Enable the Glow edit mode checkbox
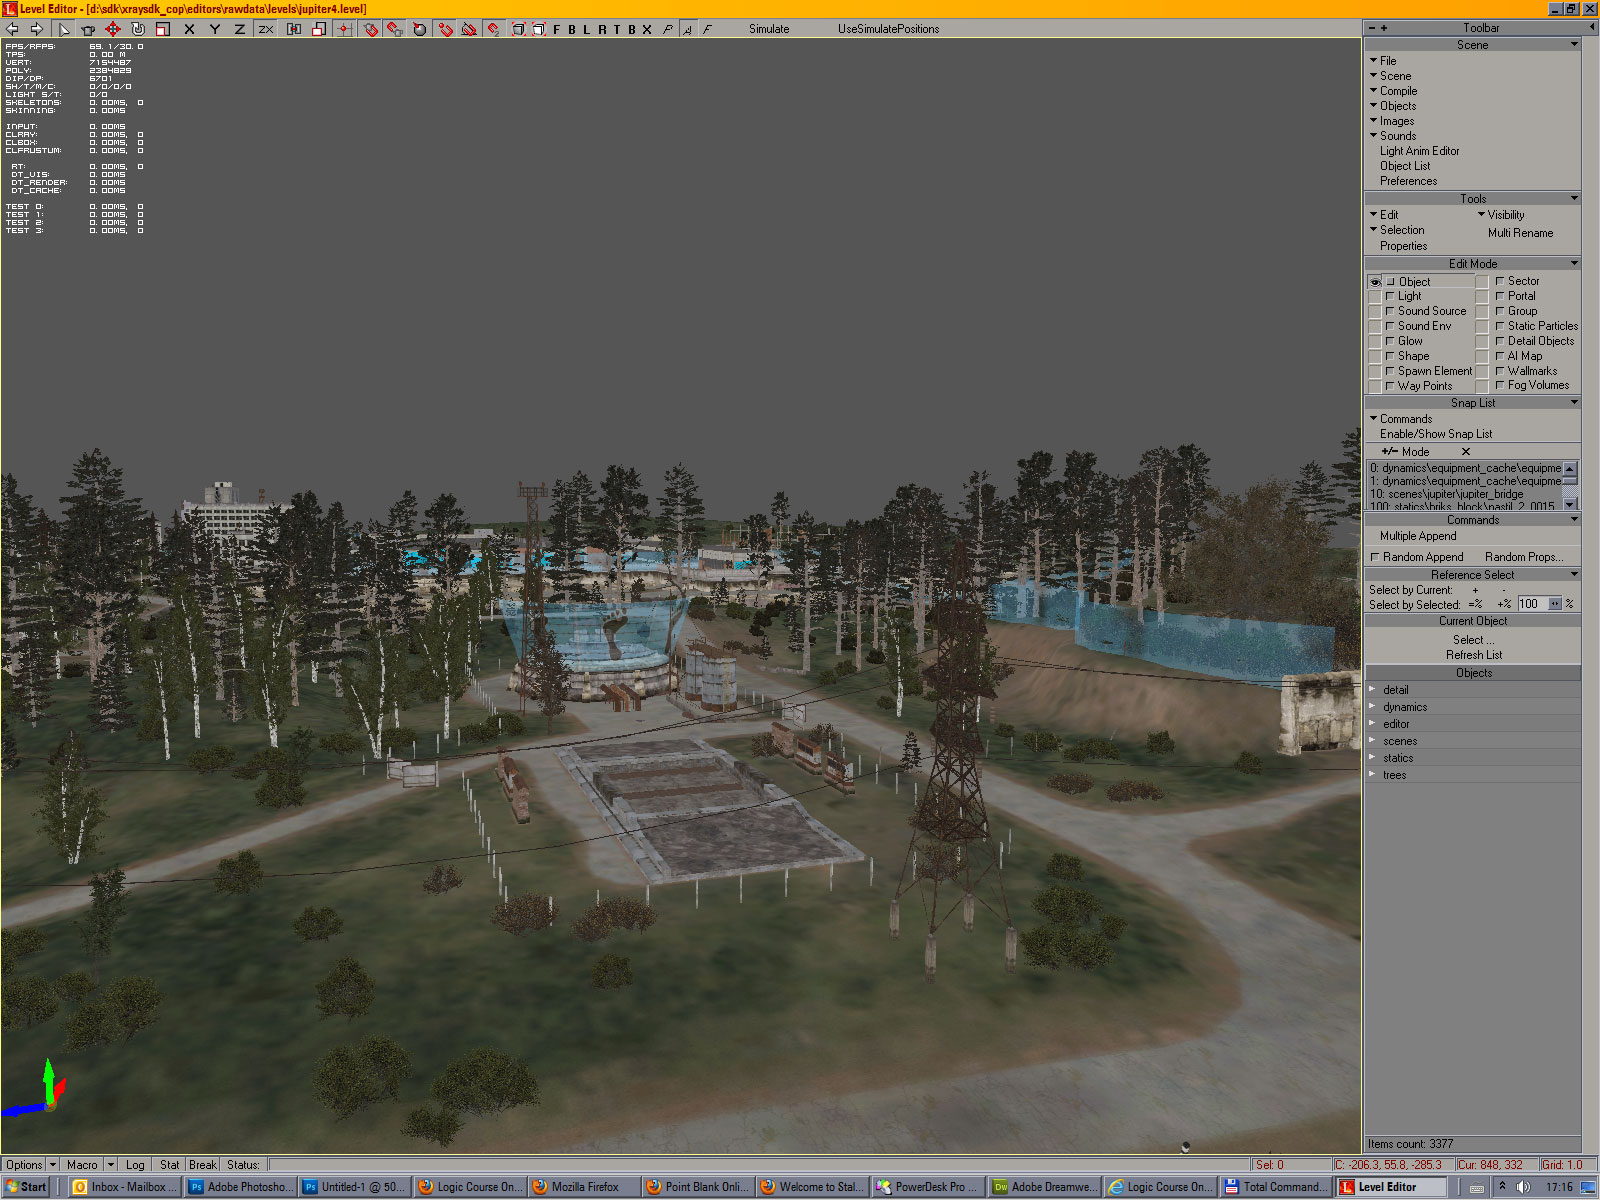The image size is (1600, 1200). tap(1390, 341)
